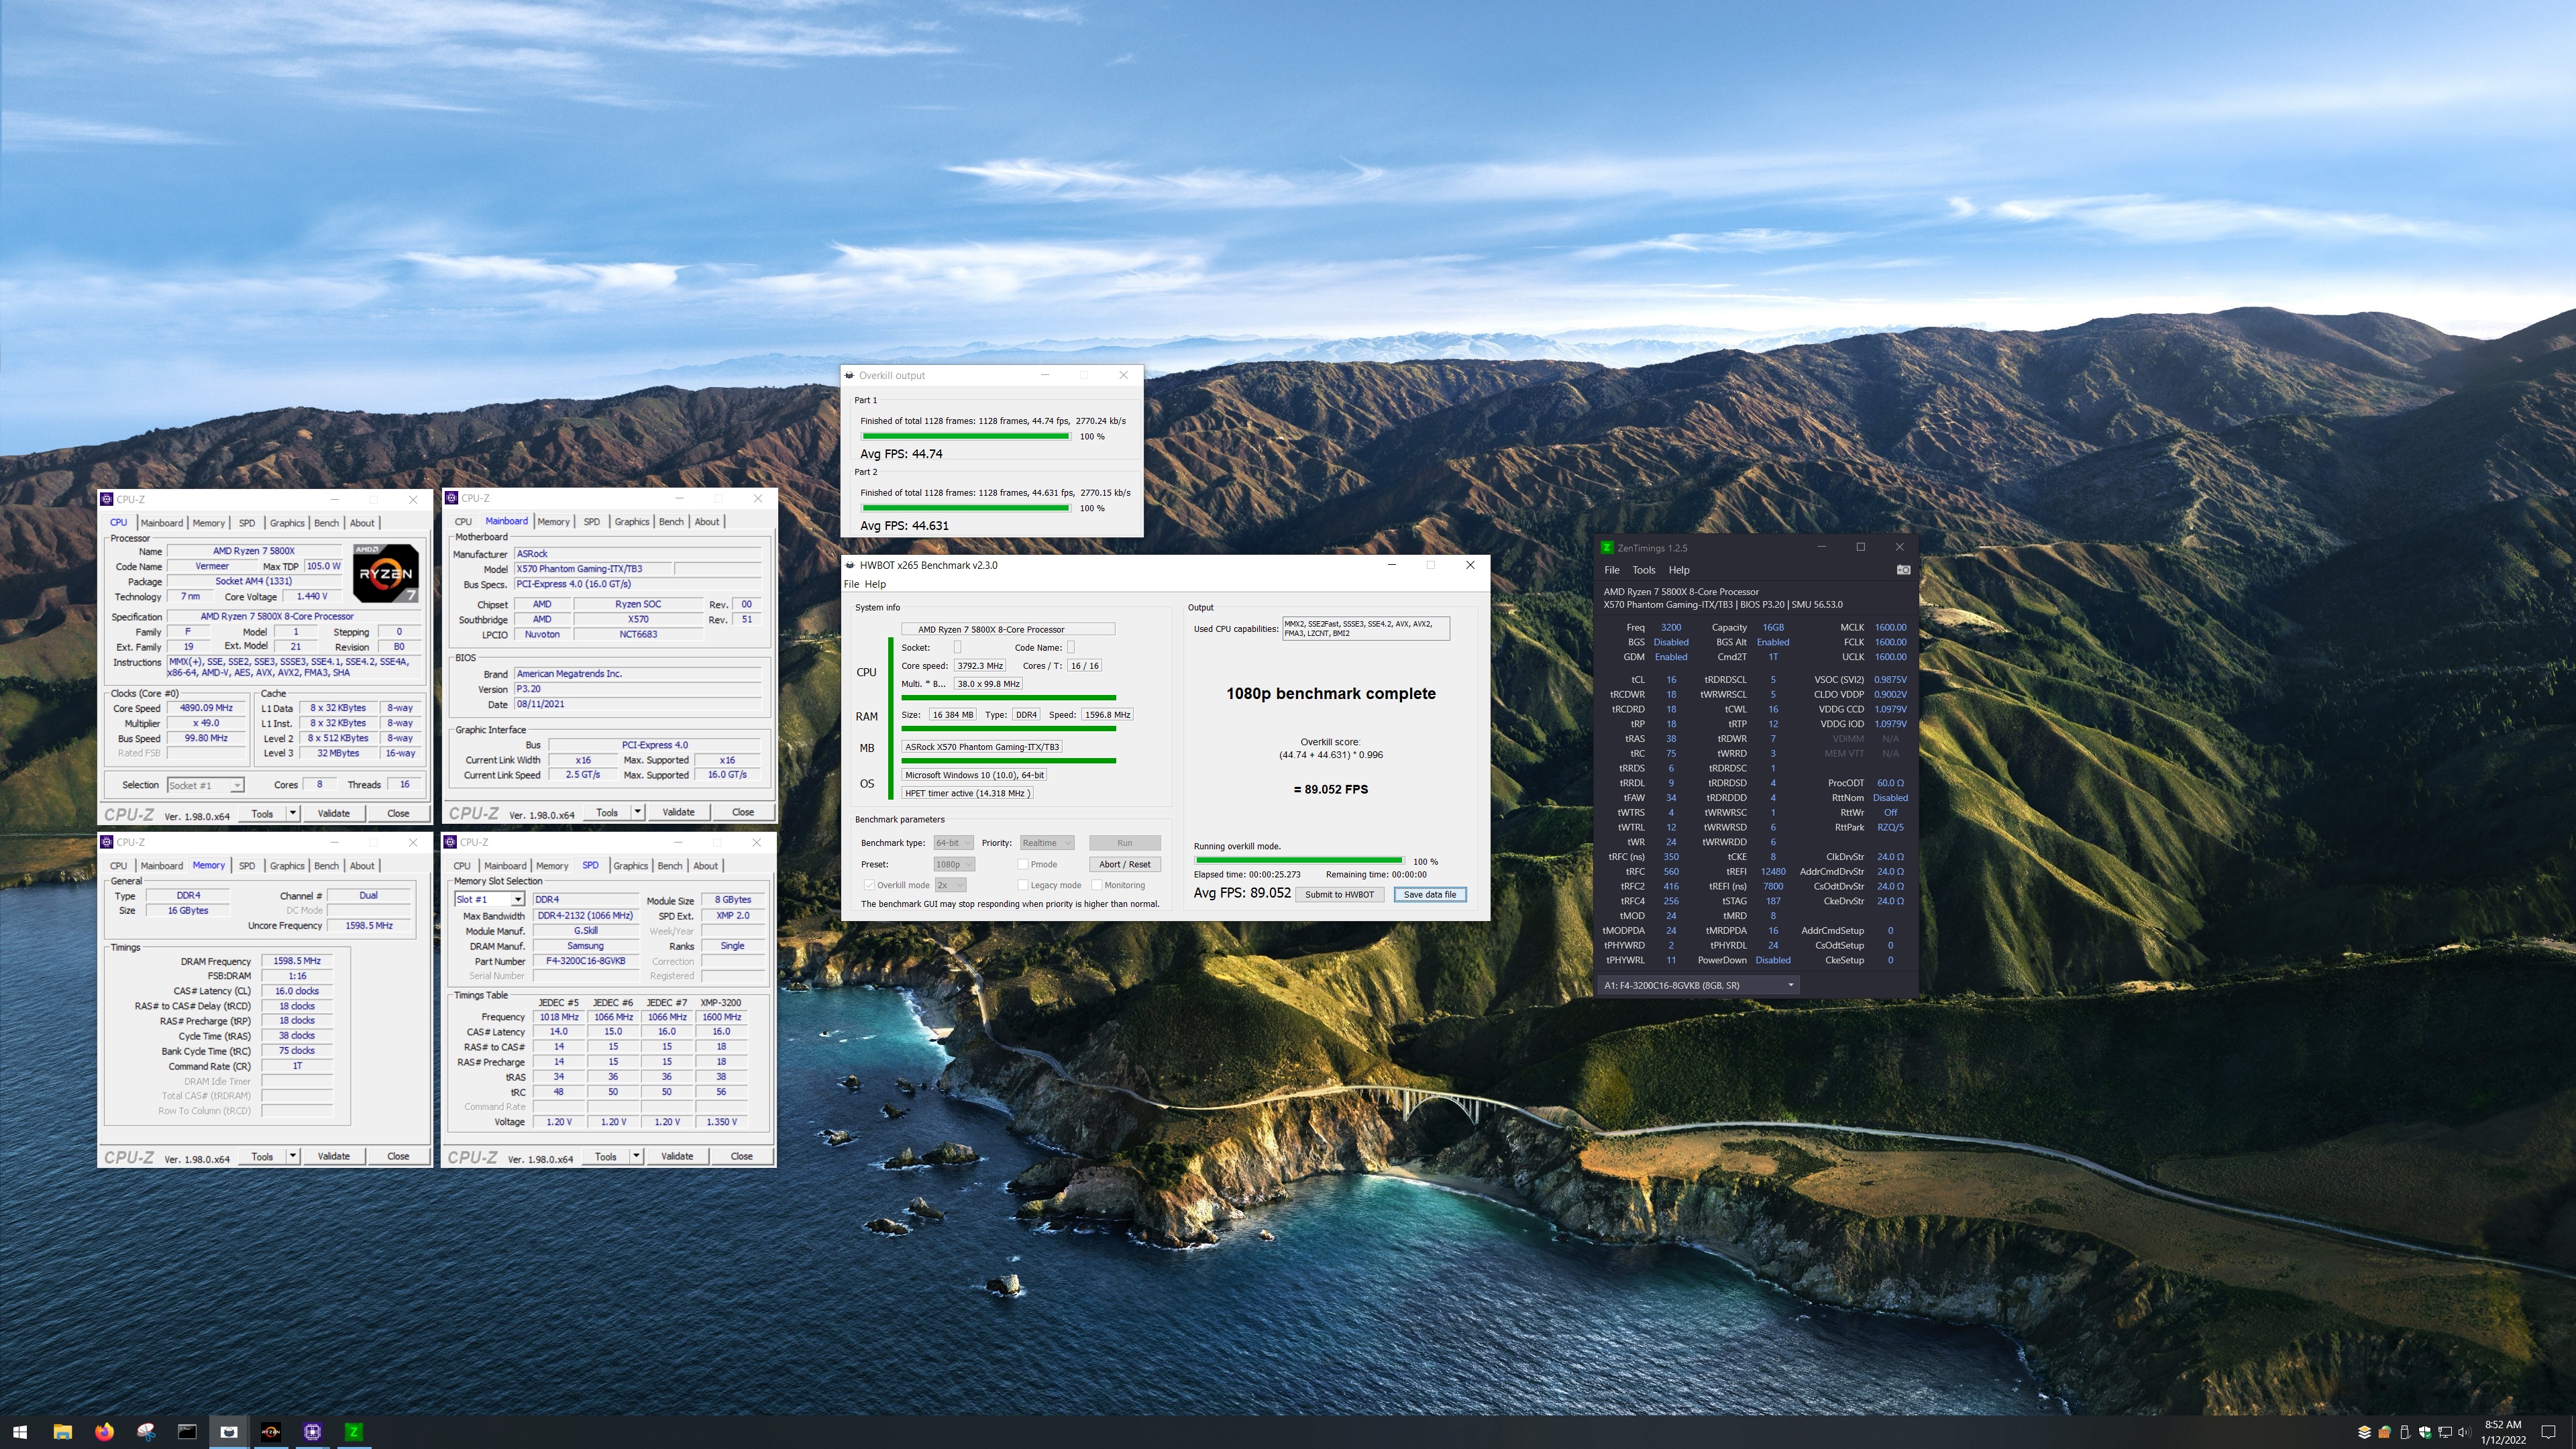Select the ZenTimings taskbar icon

point(353,1431)
